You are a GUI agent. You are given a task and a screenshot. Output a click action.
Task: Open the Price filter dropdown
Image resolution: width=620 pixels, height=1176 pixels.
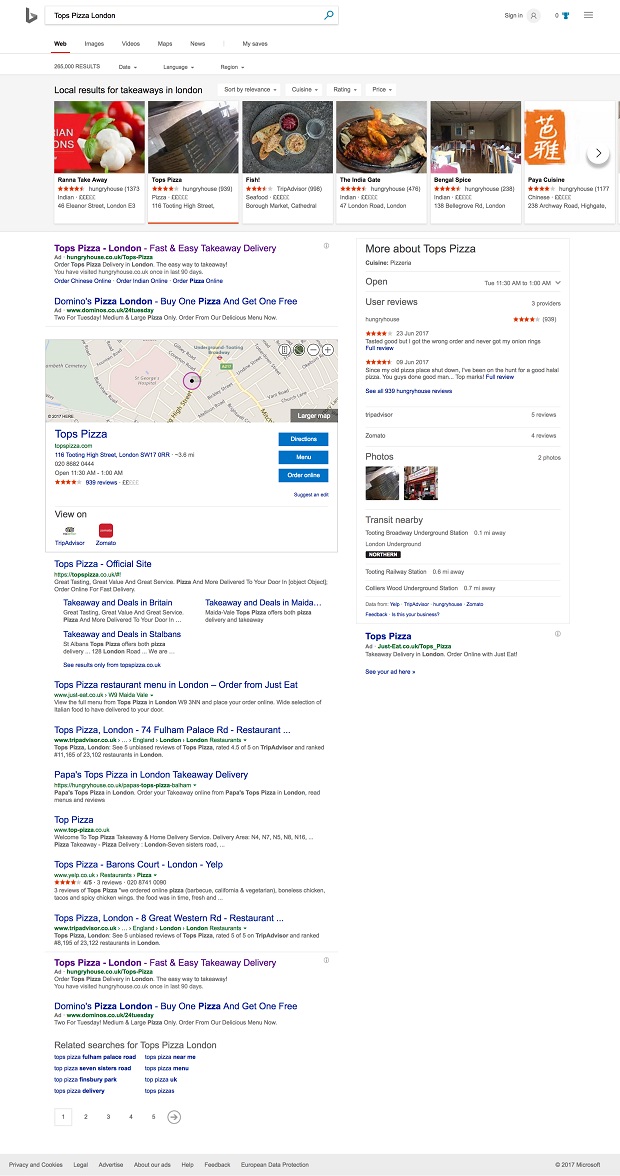pyautogui.click(x=382, y=89)
